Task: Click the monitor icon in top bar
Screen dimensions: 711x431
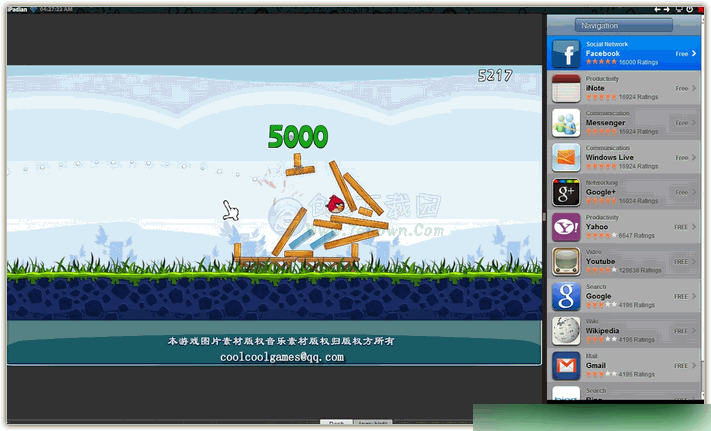Action: coord(678,8)
